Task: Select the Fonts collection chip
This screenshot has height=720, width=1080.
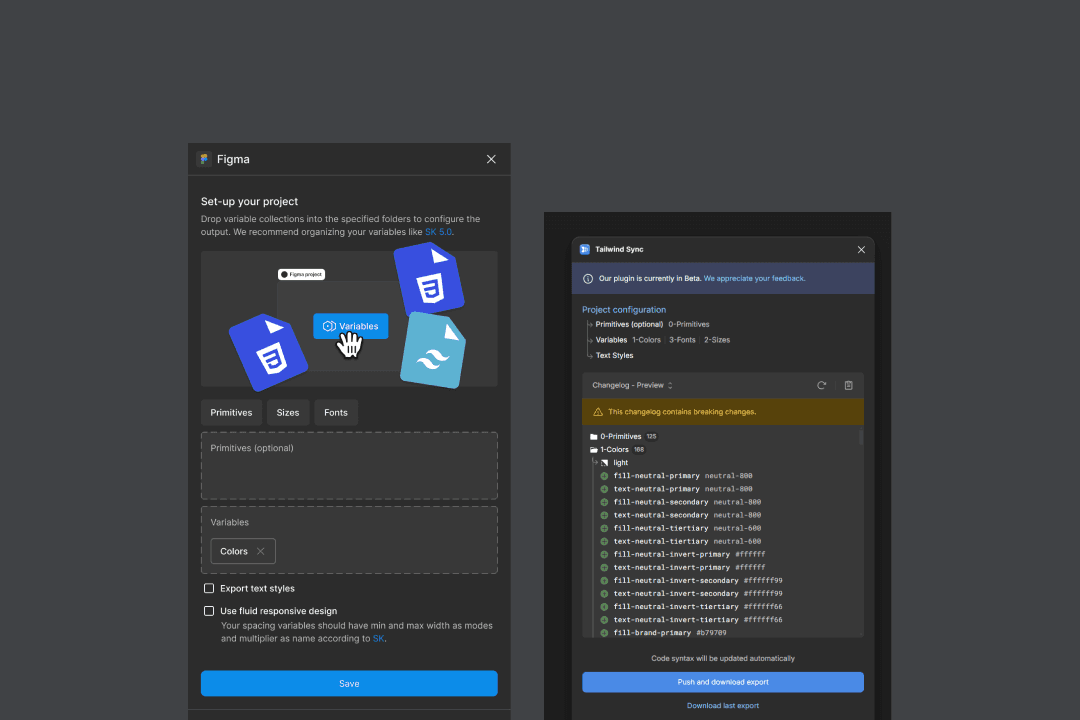Action: pyautogui.click(x=336, y=413)
